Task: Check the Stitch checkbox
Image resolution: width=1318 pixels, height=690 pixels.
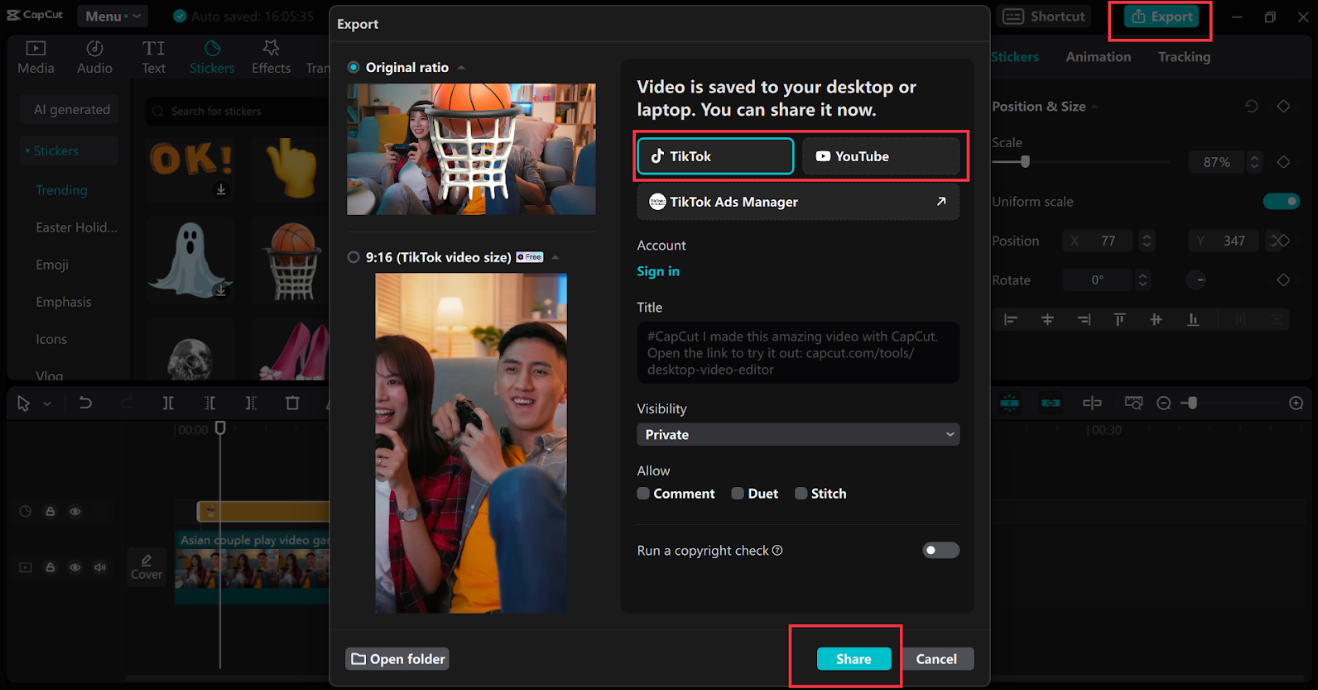Action: click(x=801, y=493)
